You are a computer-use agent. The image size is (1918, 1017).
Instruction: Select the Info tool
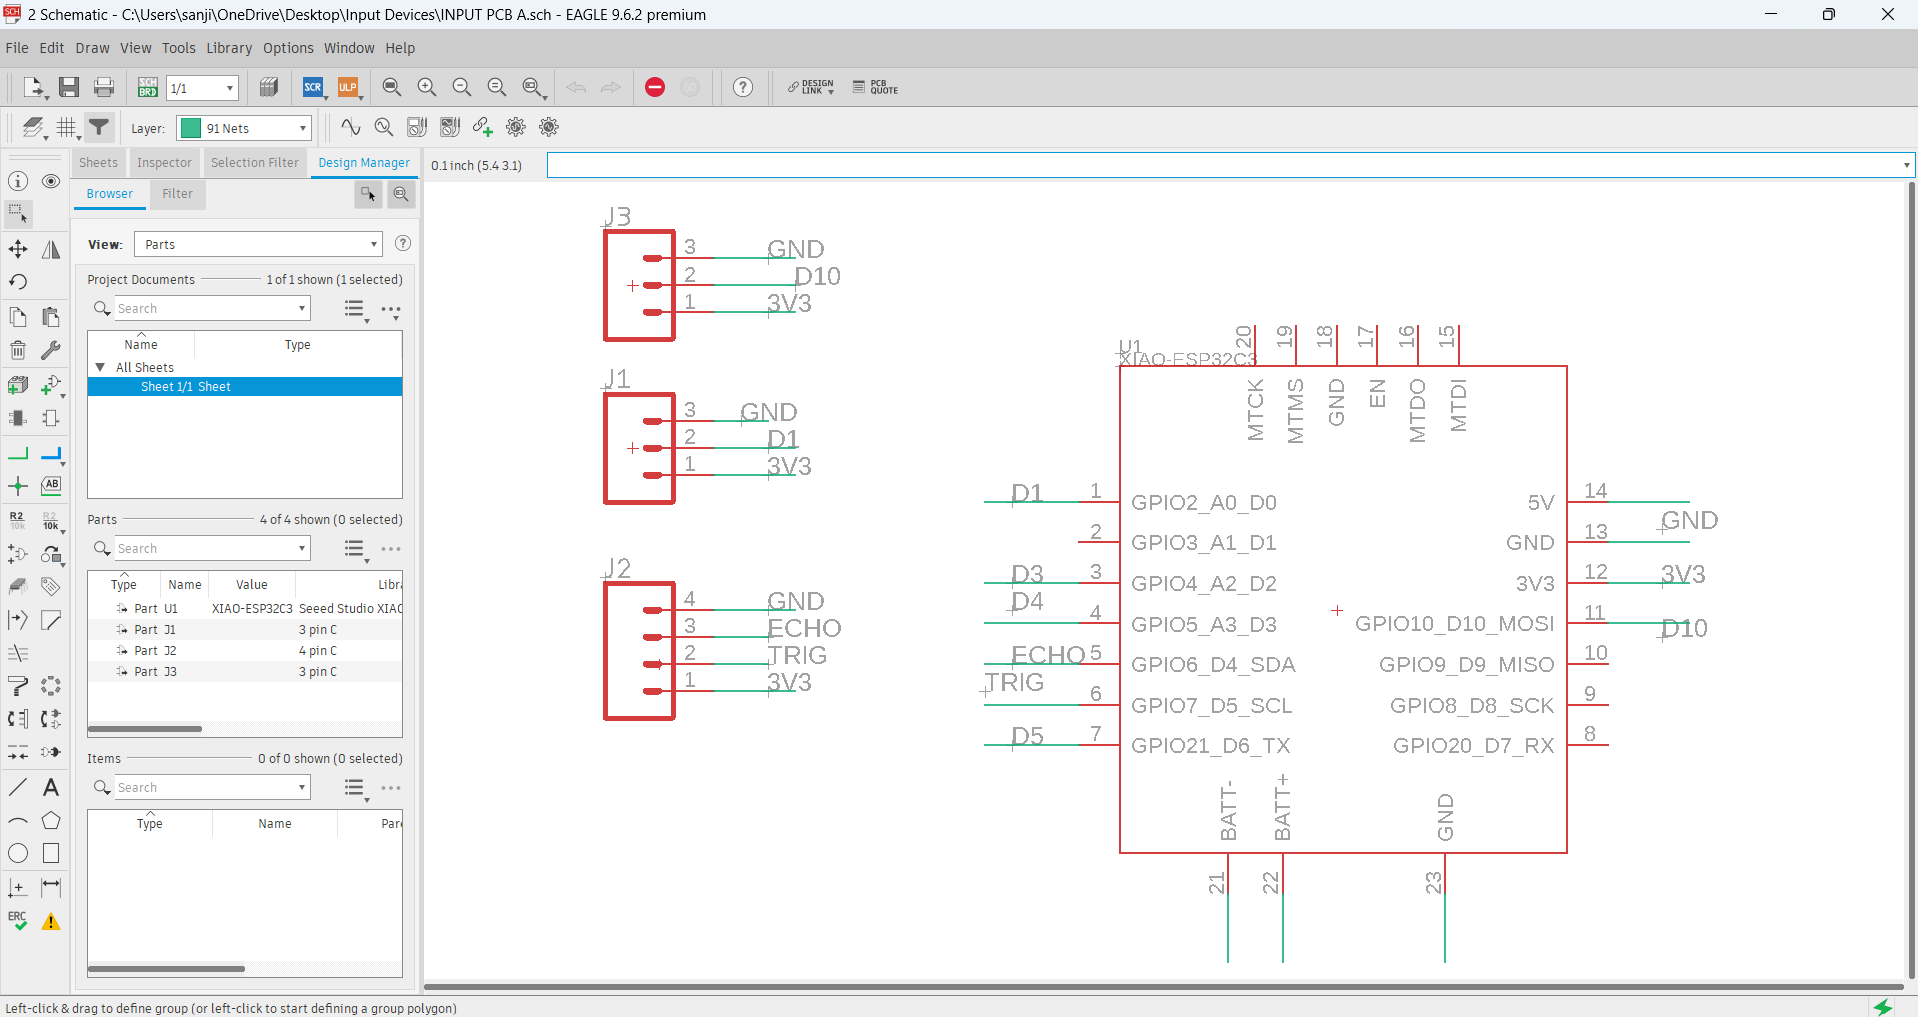click(x=18, y=181)
